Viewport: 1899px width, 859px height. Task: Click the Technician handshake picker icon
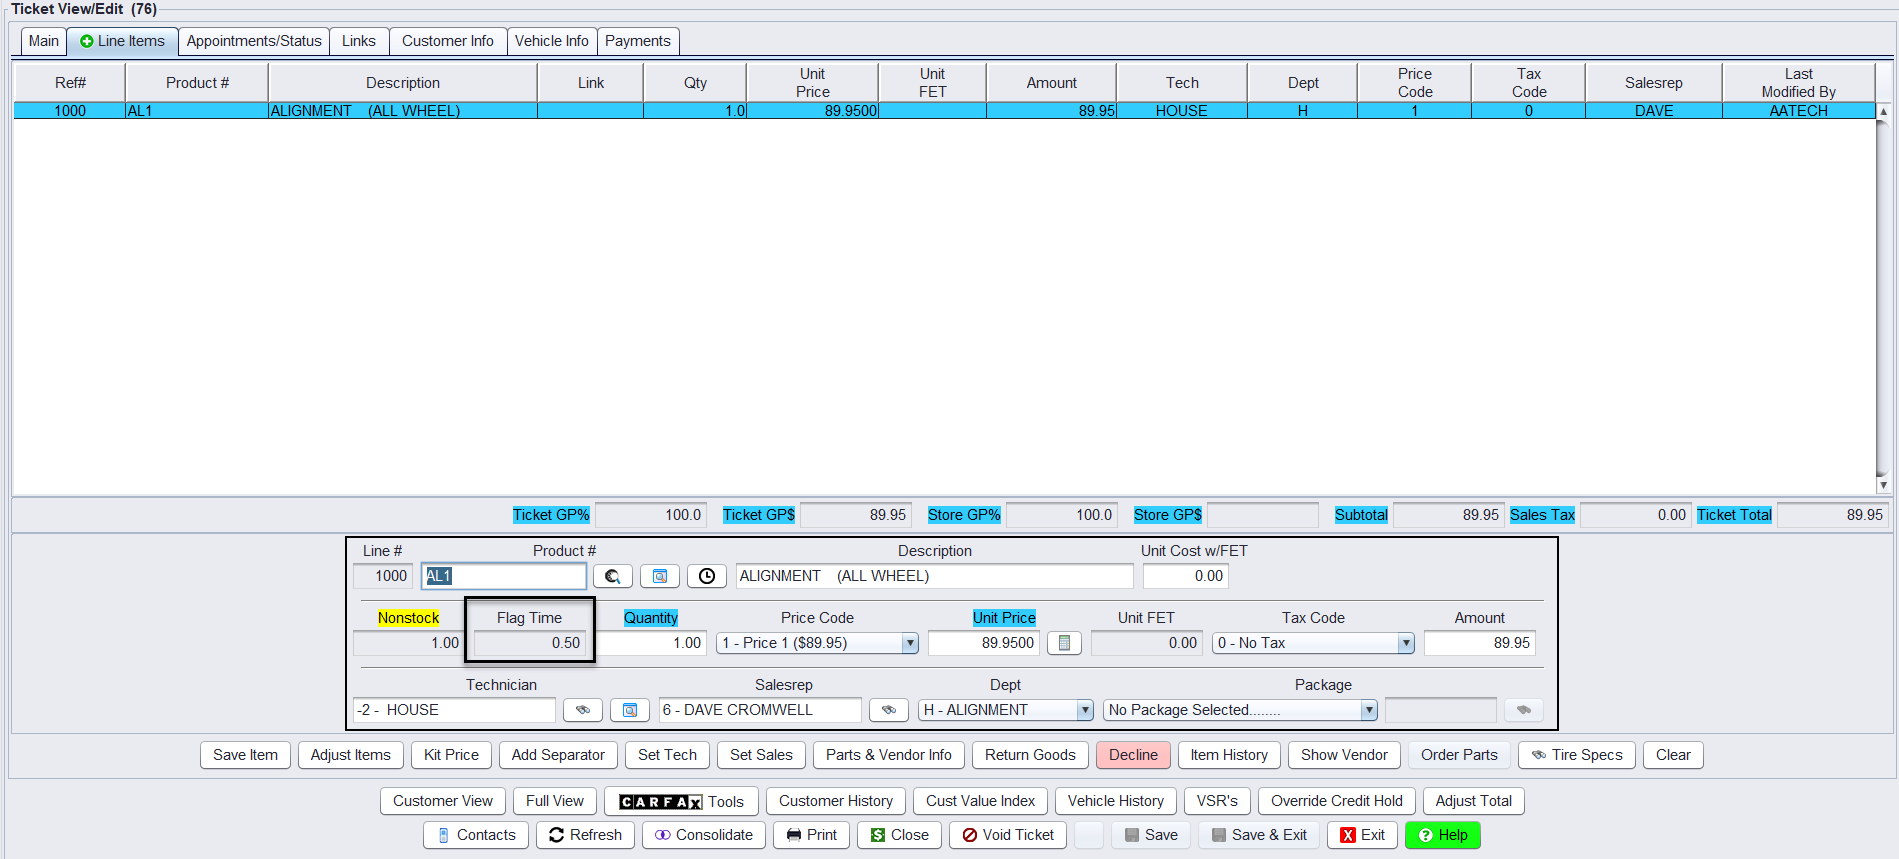pos(582,710)
